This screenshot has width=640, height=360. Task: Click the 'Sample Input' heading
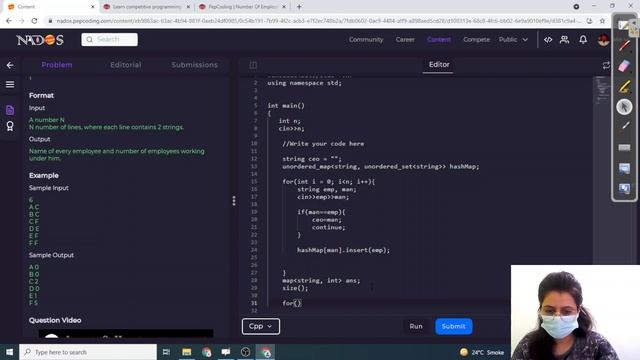49,188
